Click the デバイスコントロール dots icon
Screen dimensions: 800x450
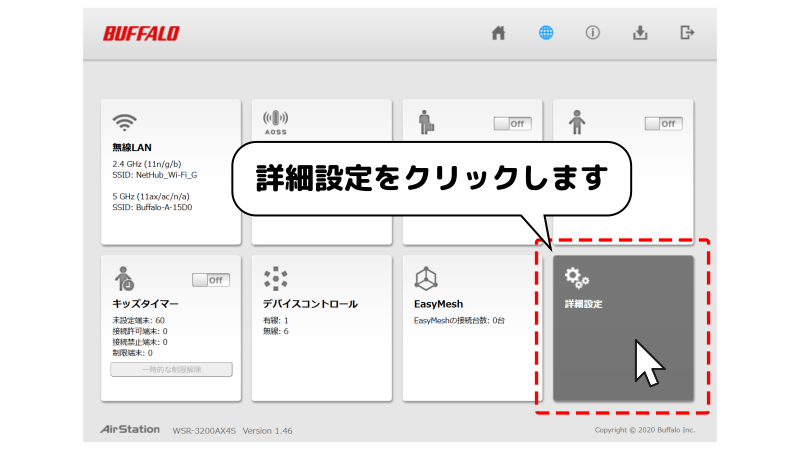tap(276, 279)
